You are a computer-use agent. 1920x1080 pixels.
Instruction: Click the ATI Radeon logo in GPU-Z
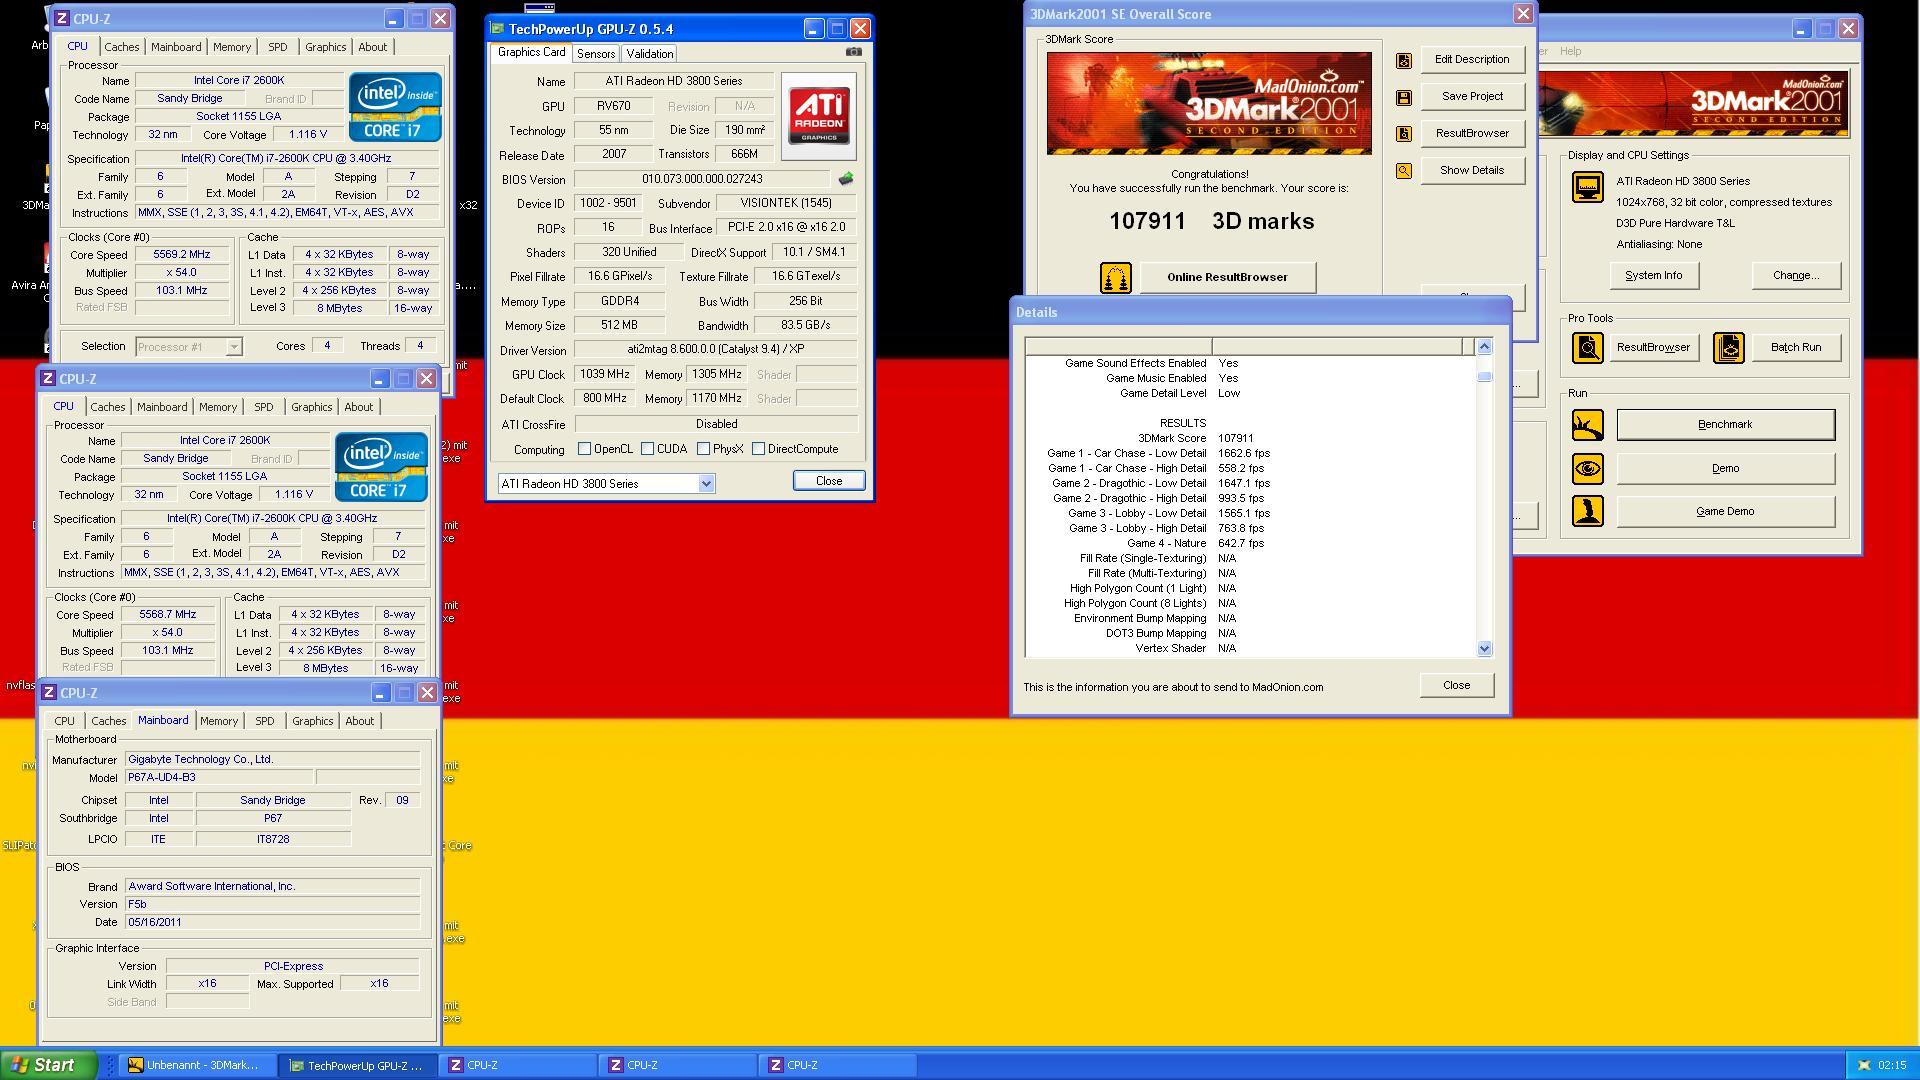coord(819,115)
